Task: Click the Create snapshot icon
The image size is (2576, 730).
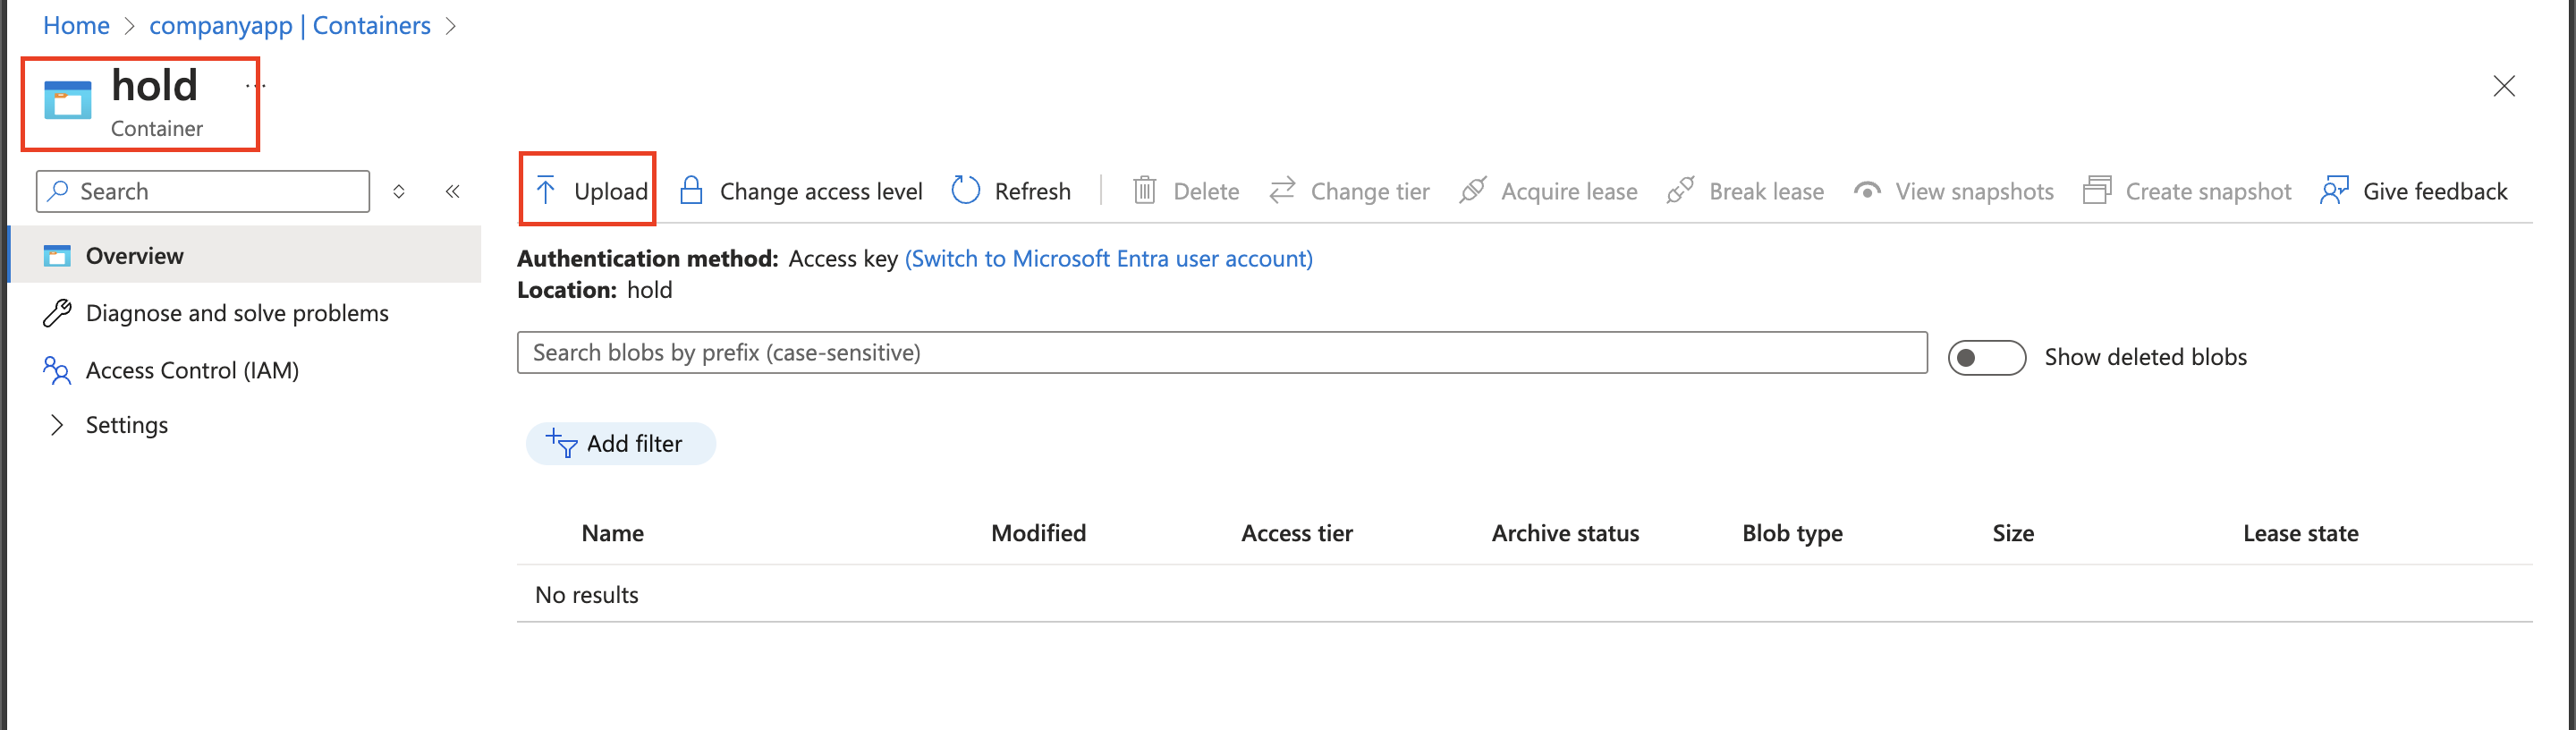Action: [x=2097, y=190]
